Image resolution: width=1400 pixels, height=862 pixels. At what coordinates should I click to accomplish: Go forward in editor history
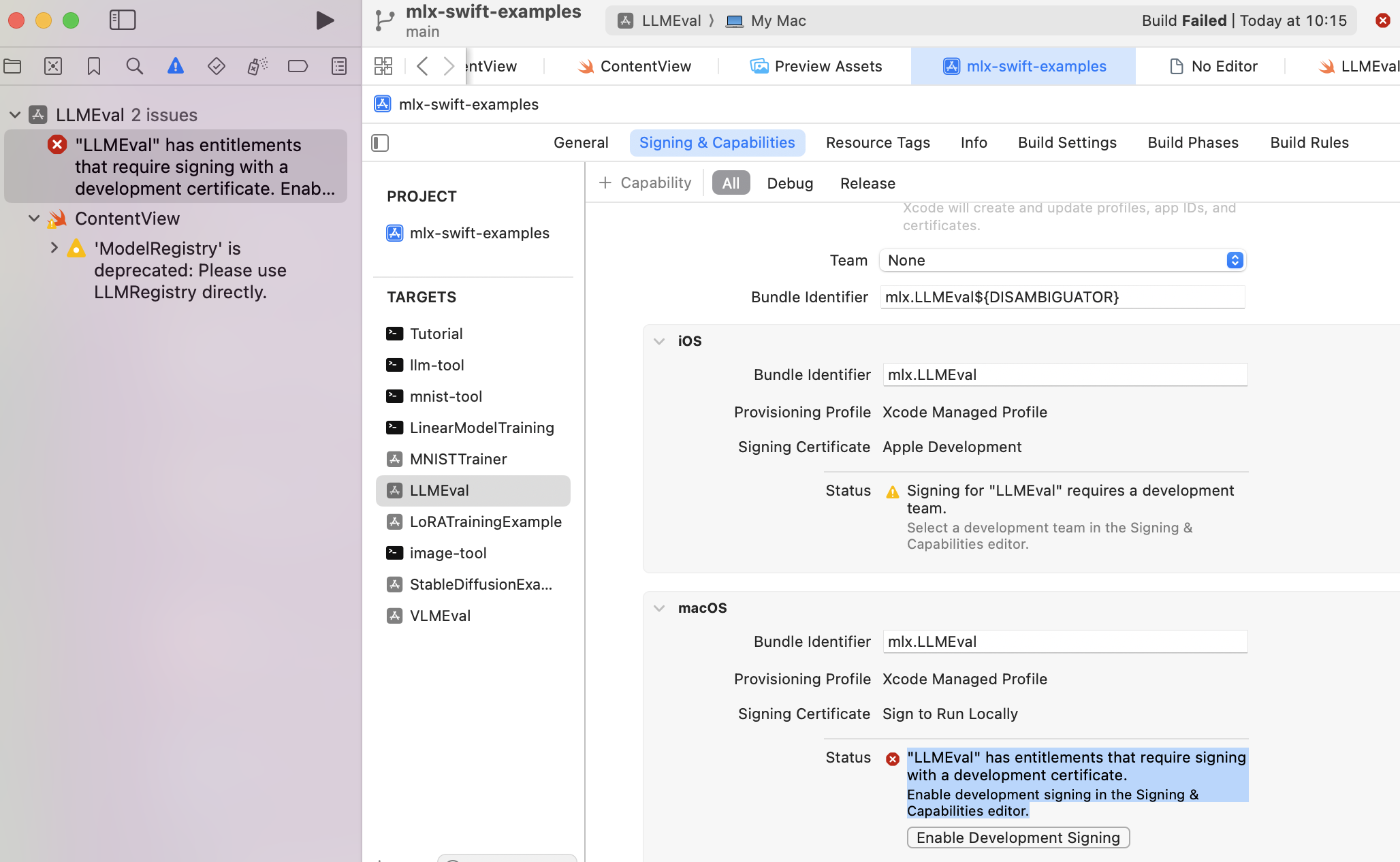click(449, 66)
